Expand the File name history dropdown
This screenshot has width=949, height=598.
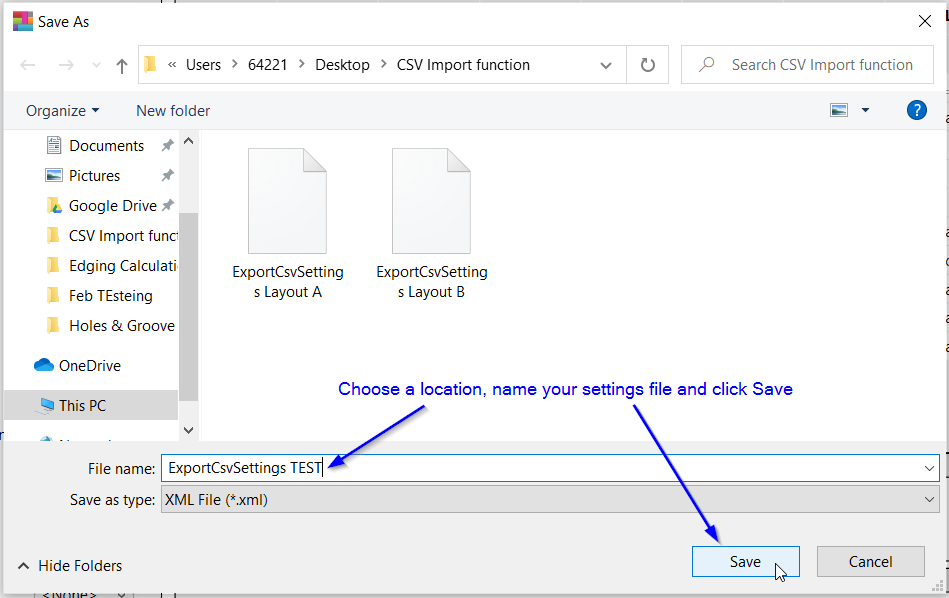pyautogui.click(x=930, y=467)
